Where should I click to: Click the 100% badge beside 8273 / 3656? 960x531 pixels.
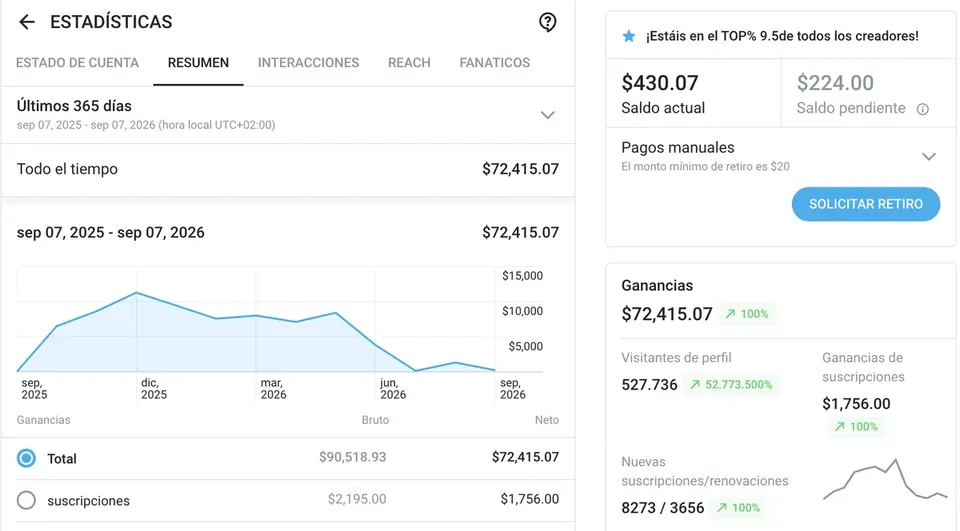[738, 508]
